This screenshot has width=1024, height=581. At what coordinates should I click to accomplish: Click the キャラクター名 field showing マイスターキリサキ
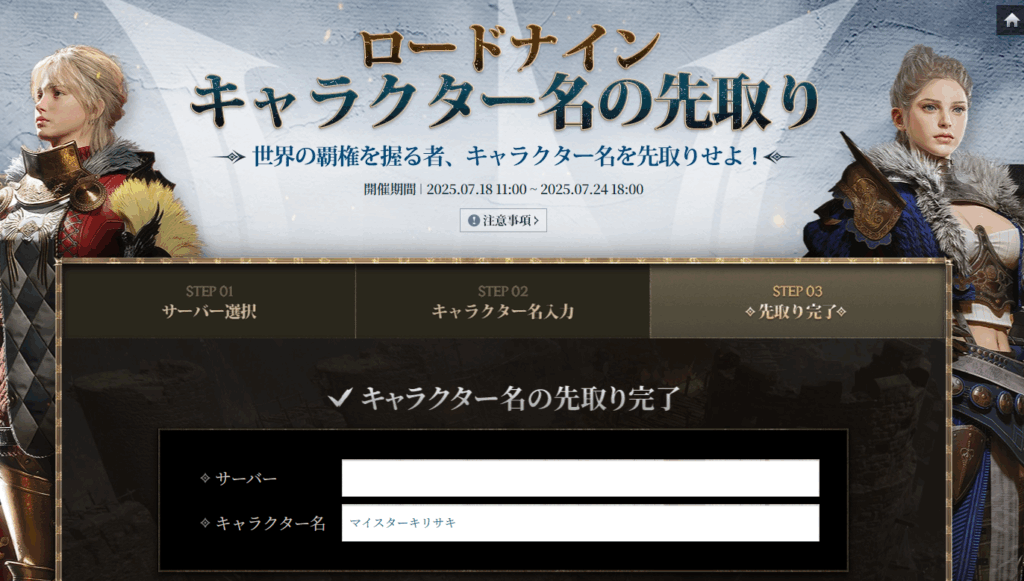pos(580,523)
